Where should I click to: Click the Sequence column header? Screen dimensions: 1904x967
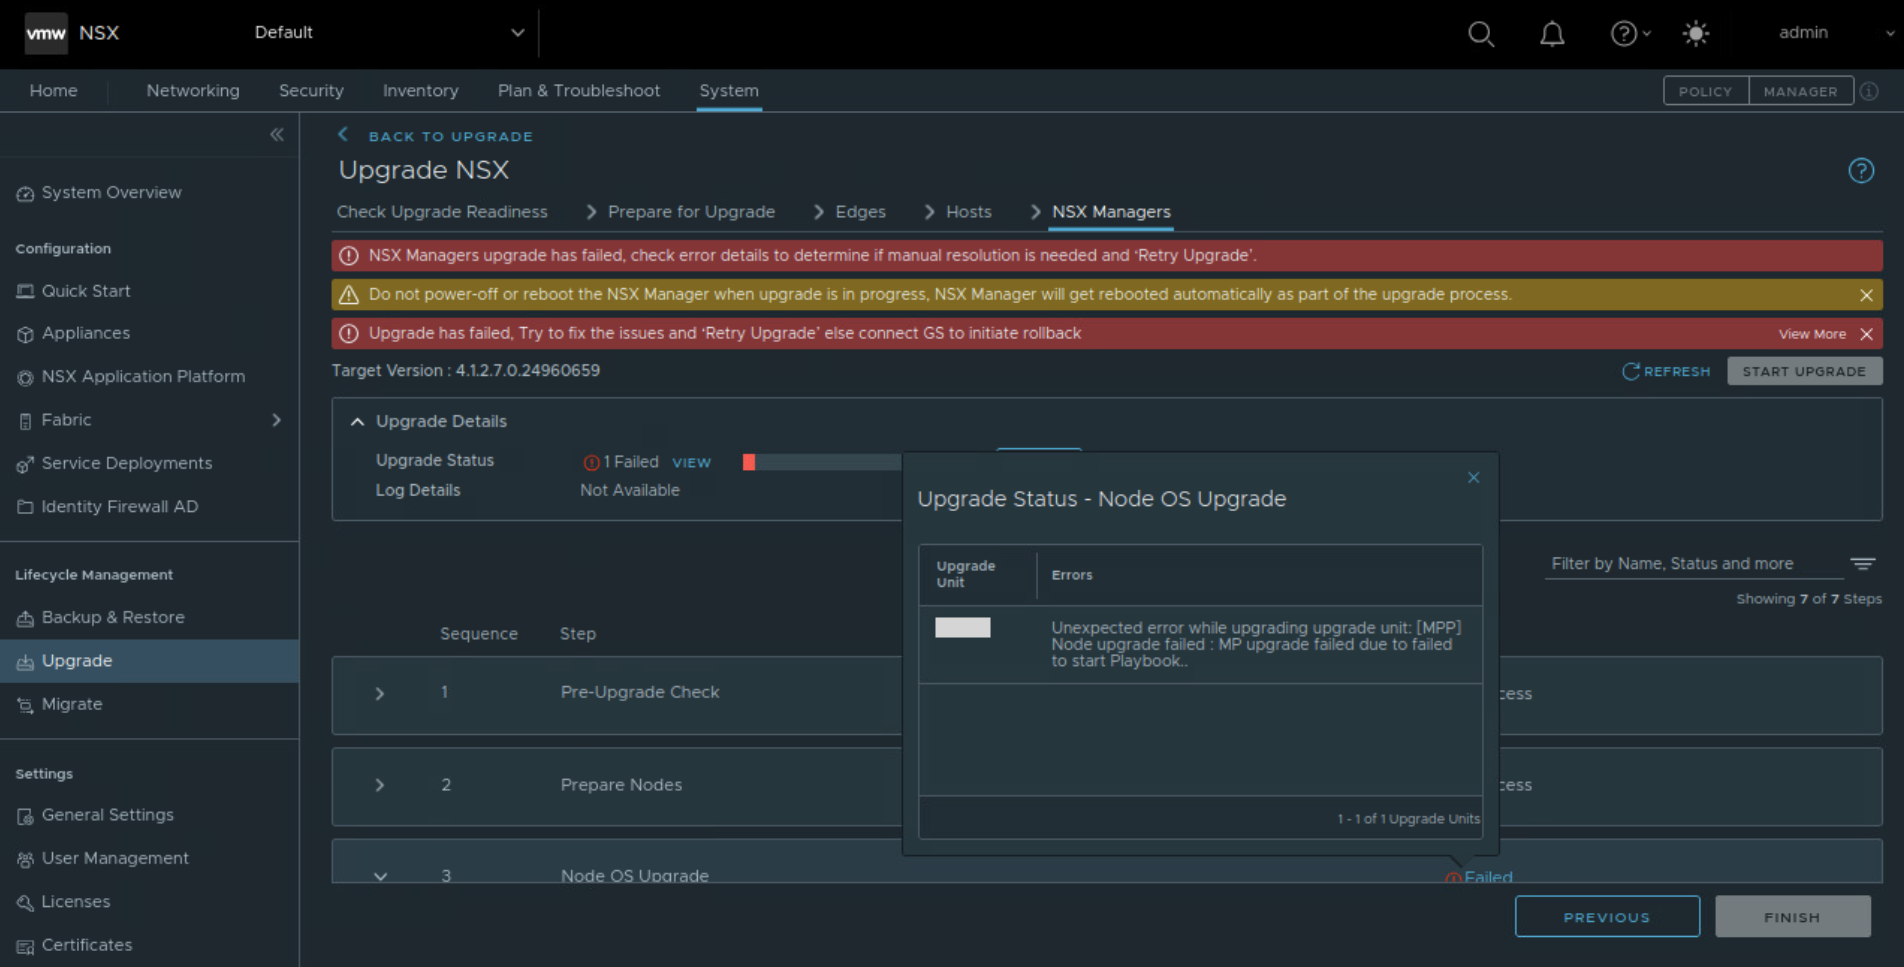click(x=479, y=634)
